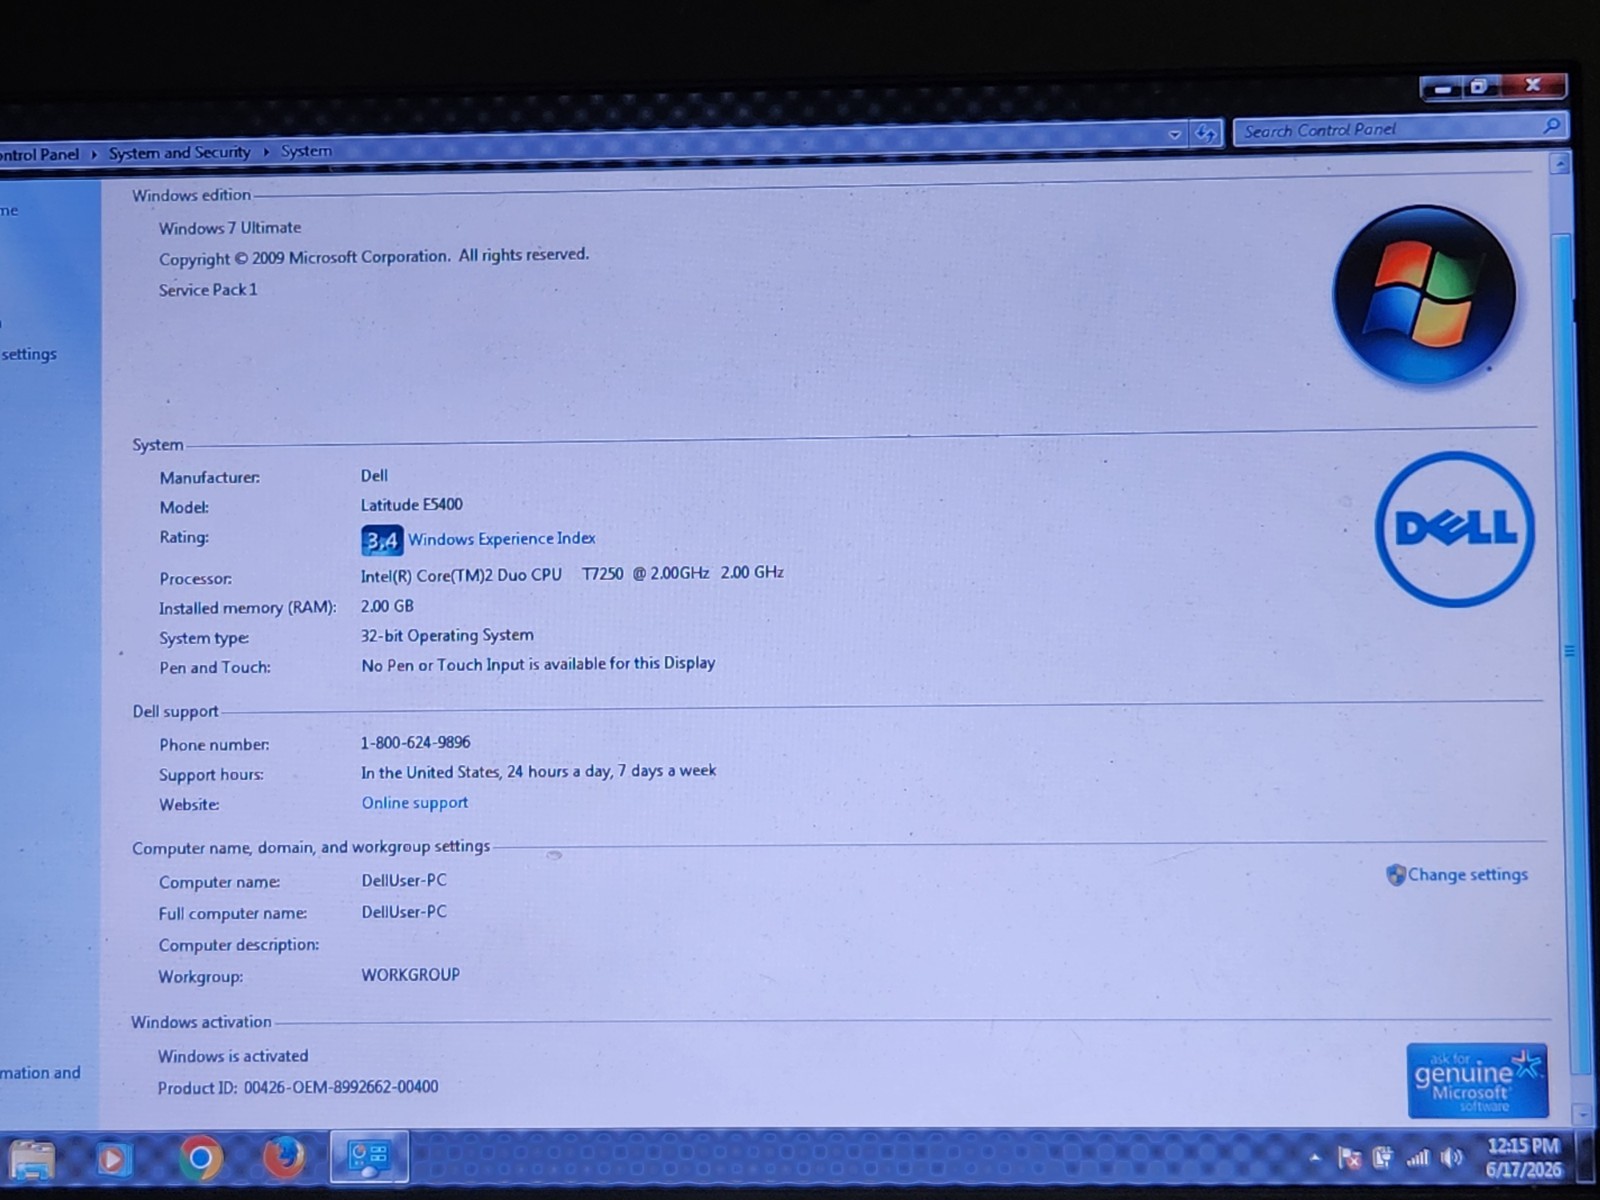Close the System window
The width and height of the screenshot is (1600, 1200).
coord(1532,85)
